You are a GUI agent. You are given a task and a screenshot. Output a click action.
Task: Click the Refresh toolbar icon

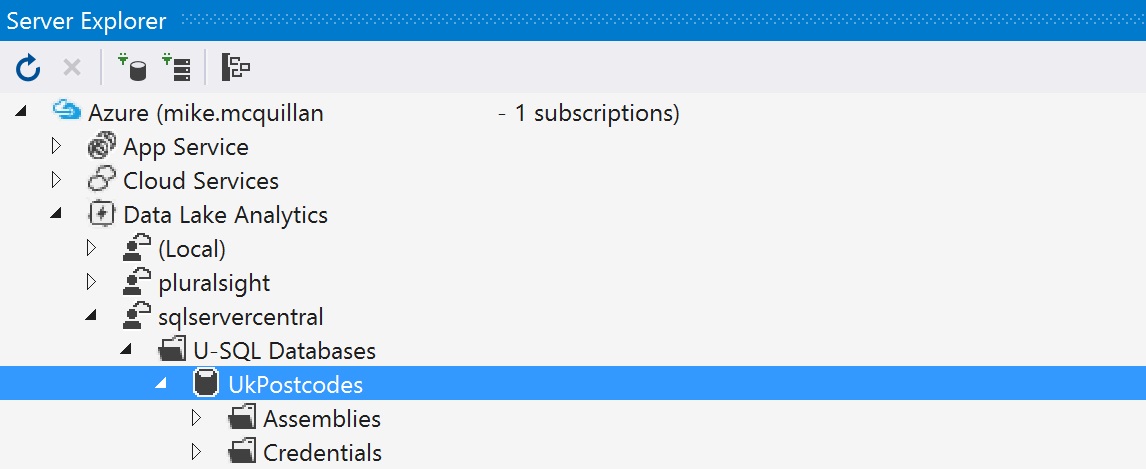[x=28, y=68]
